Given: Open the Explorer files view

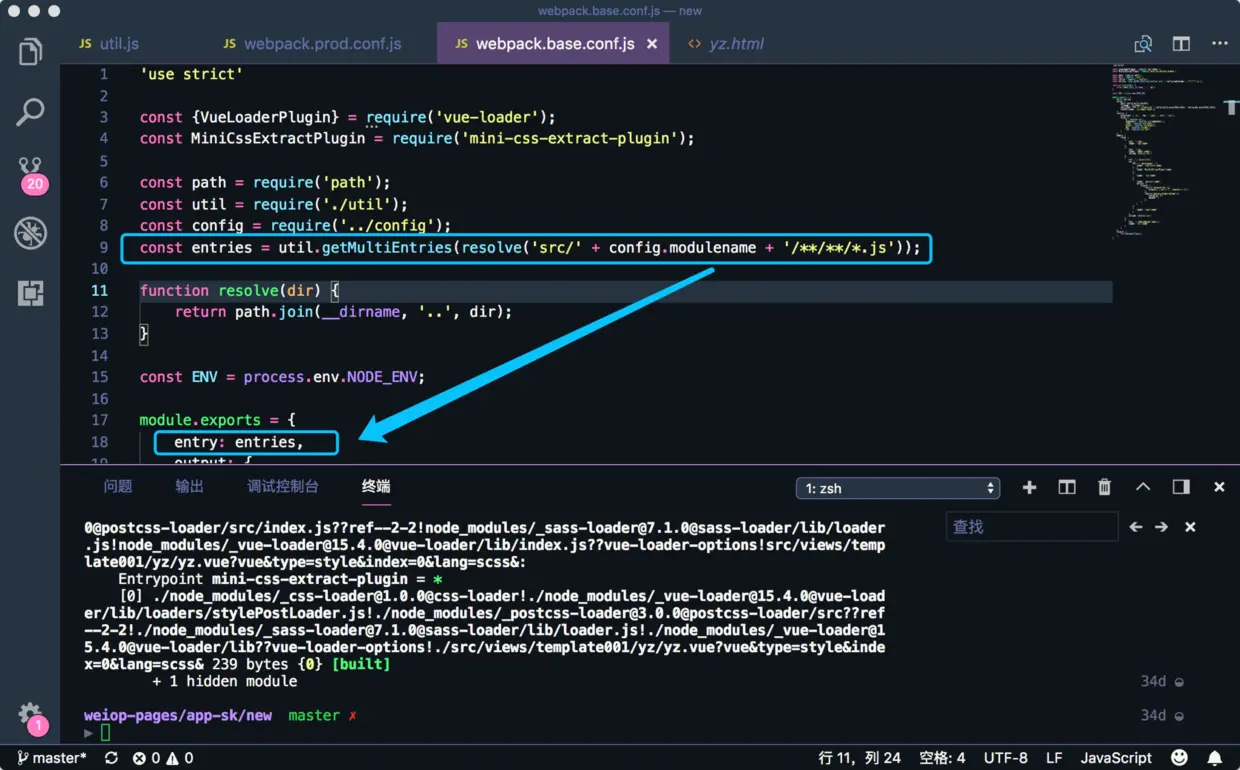Looking at the screenshot, I should tap(30, 51).
